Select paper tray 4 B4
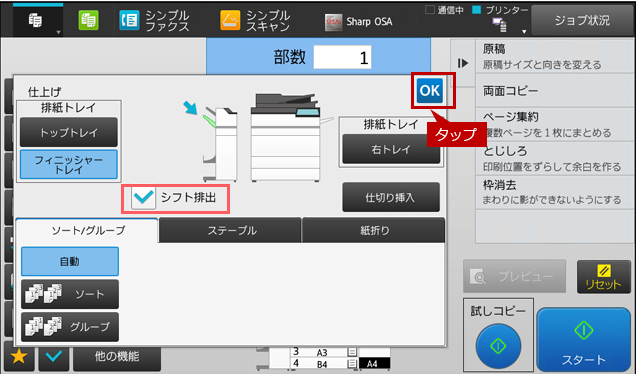The image size is (636, 374). pyautogui.click(x=324, y=363)
